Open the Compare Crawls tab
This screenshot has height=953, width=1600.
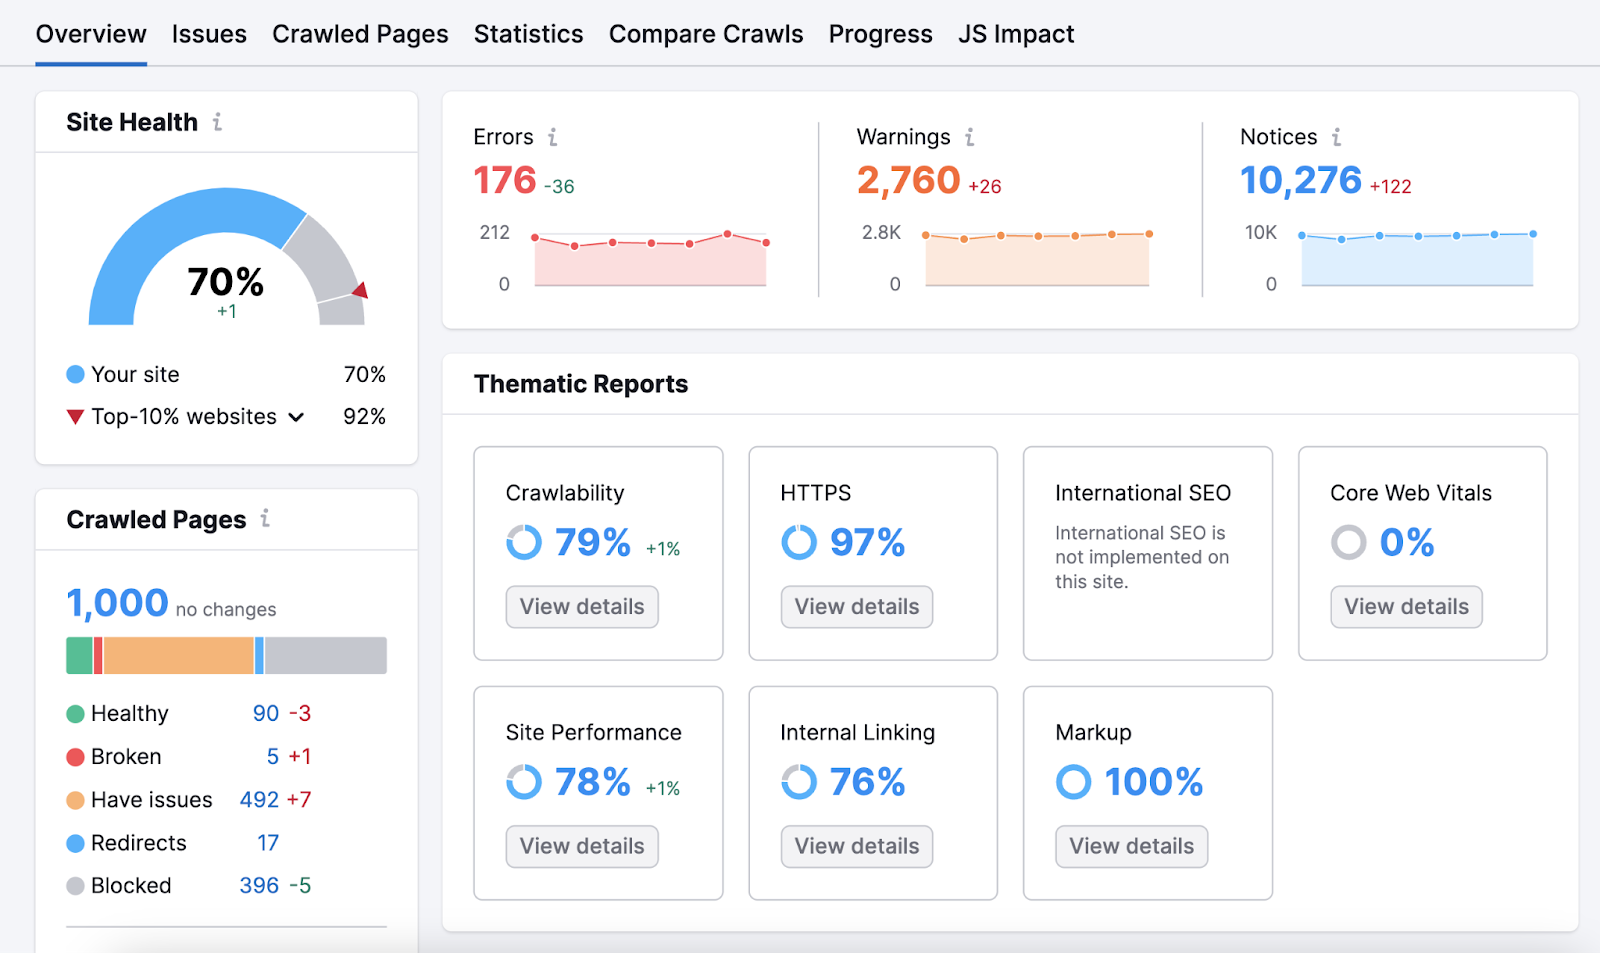(x=705, y=33)
